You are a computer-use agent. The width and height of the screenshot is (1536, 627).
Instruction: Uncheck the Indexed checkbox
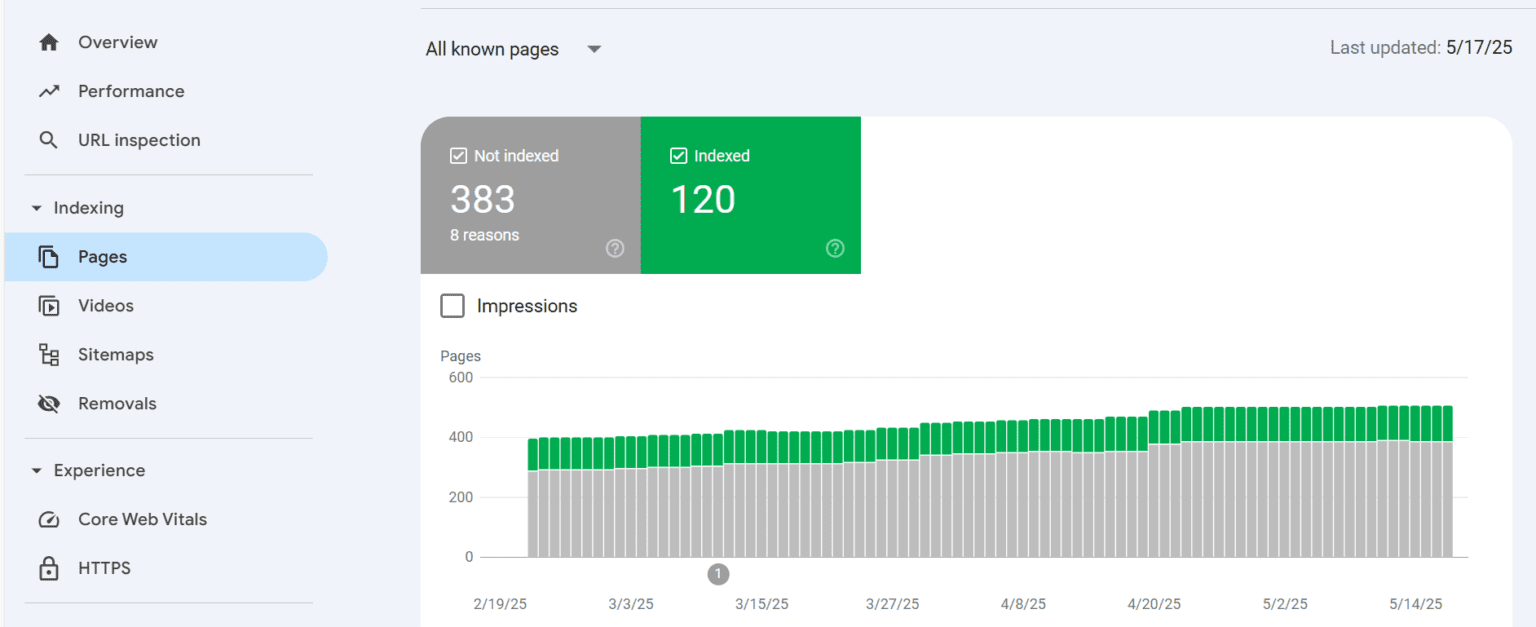(x=679, y=156)
